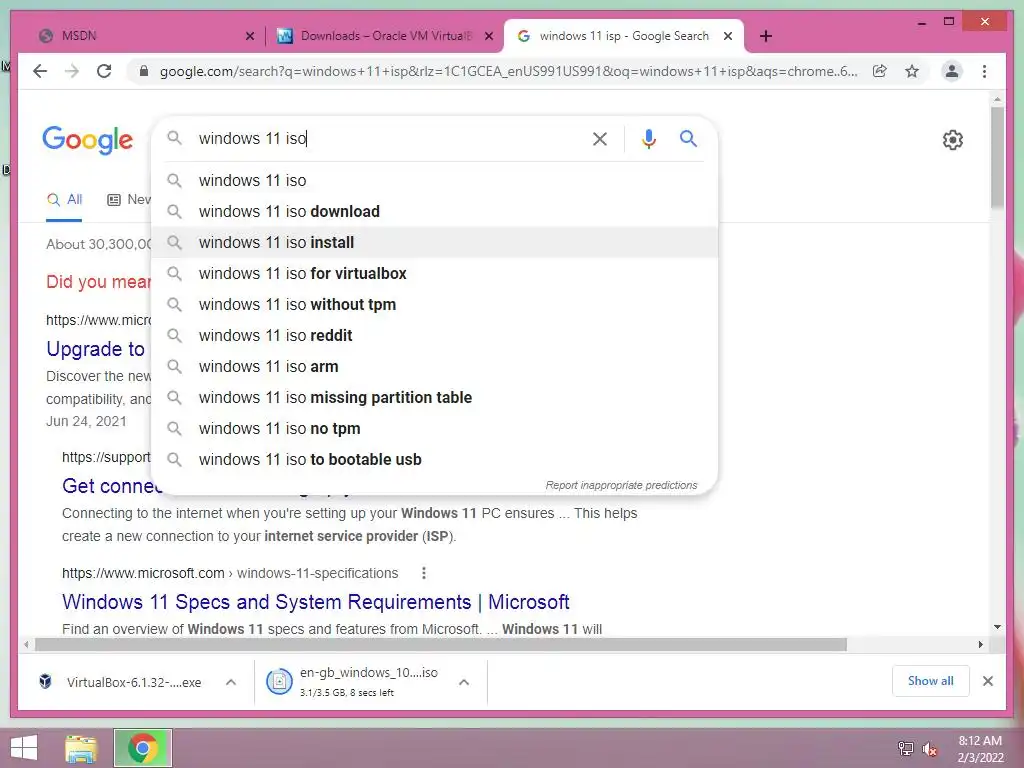This screenshot has width=1024, height=768.
Task: Click the horizontal scrollbar thumb
Action: (x=441, y=645)
